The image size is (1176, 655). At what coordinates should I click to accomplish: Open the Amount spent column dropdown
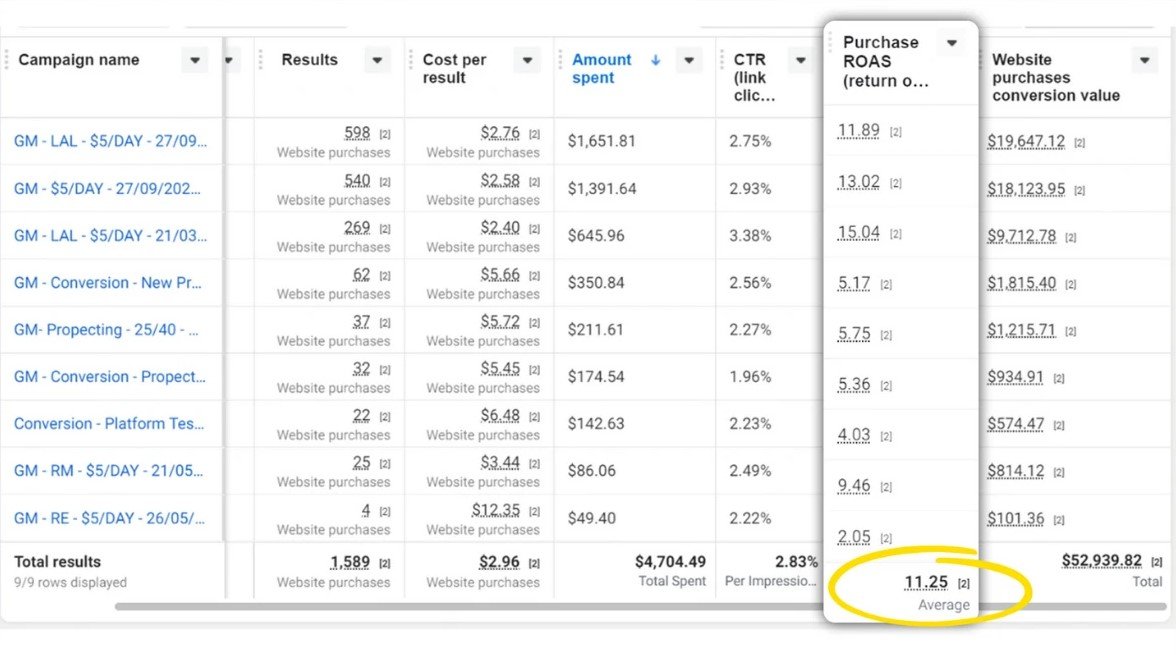point(688,60)
